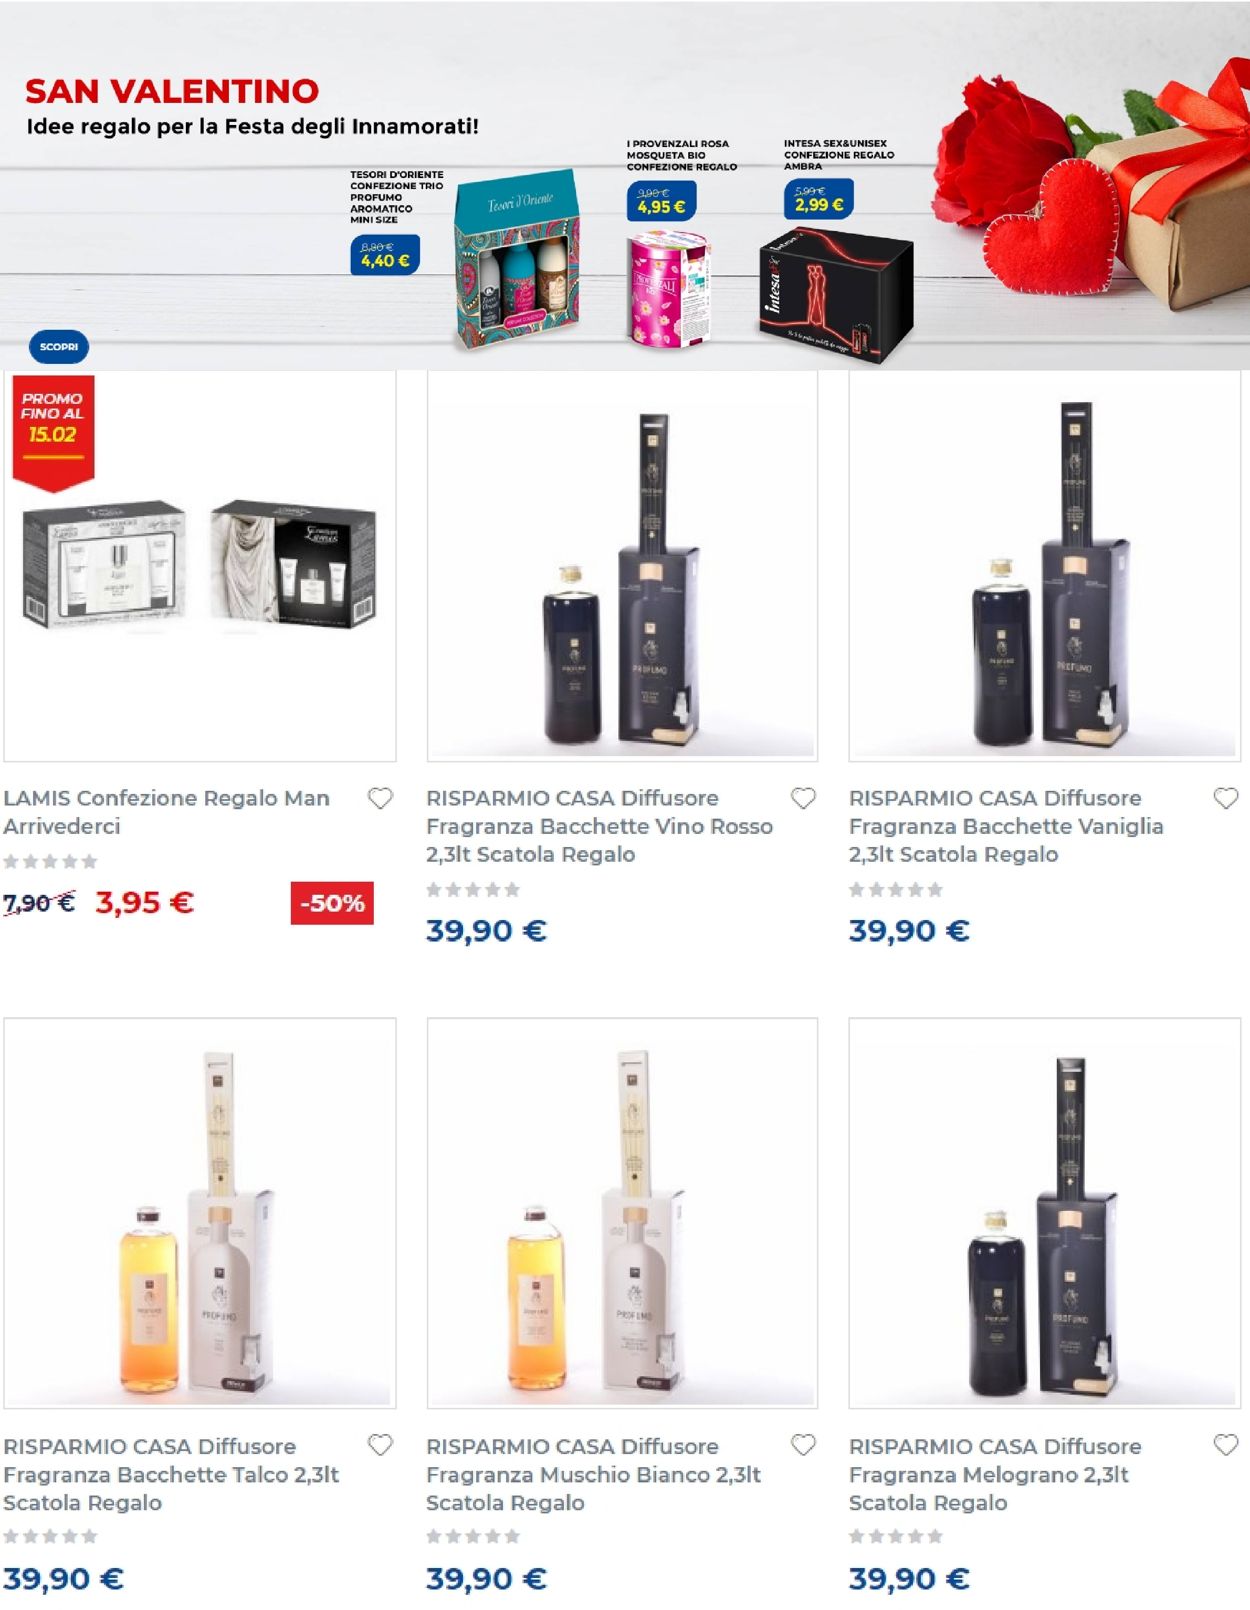Add Melograno diffuser to favorites
Screen dimensions: 1250x1610
[1226, 1446]
